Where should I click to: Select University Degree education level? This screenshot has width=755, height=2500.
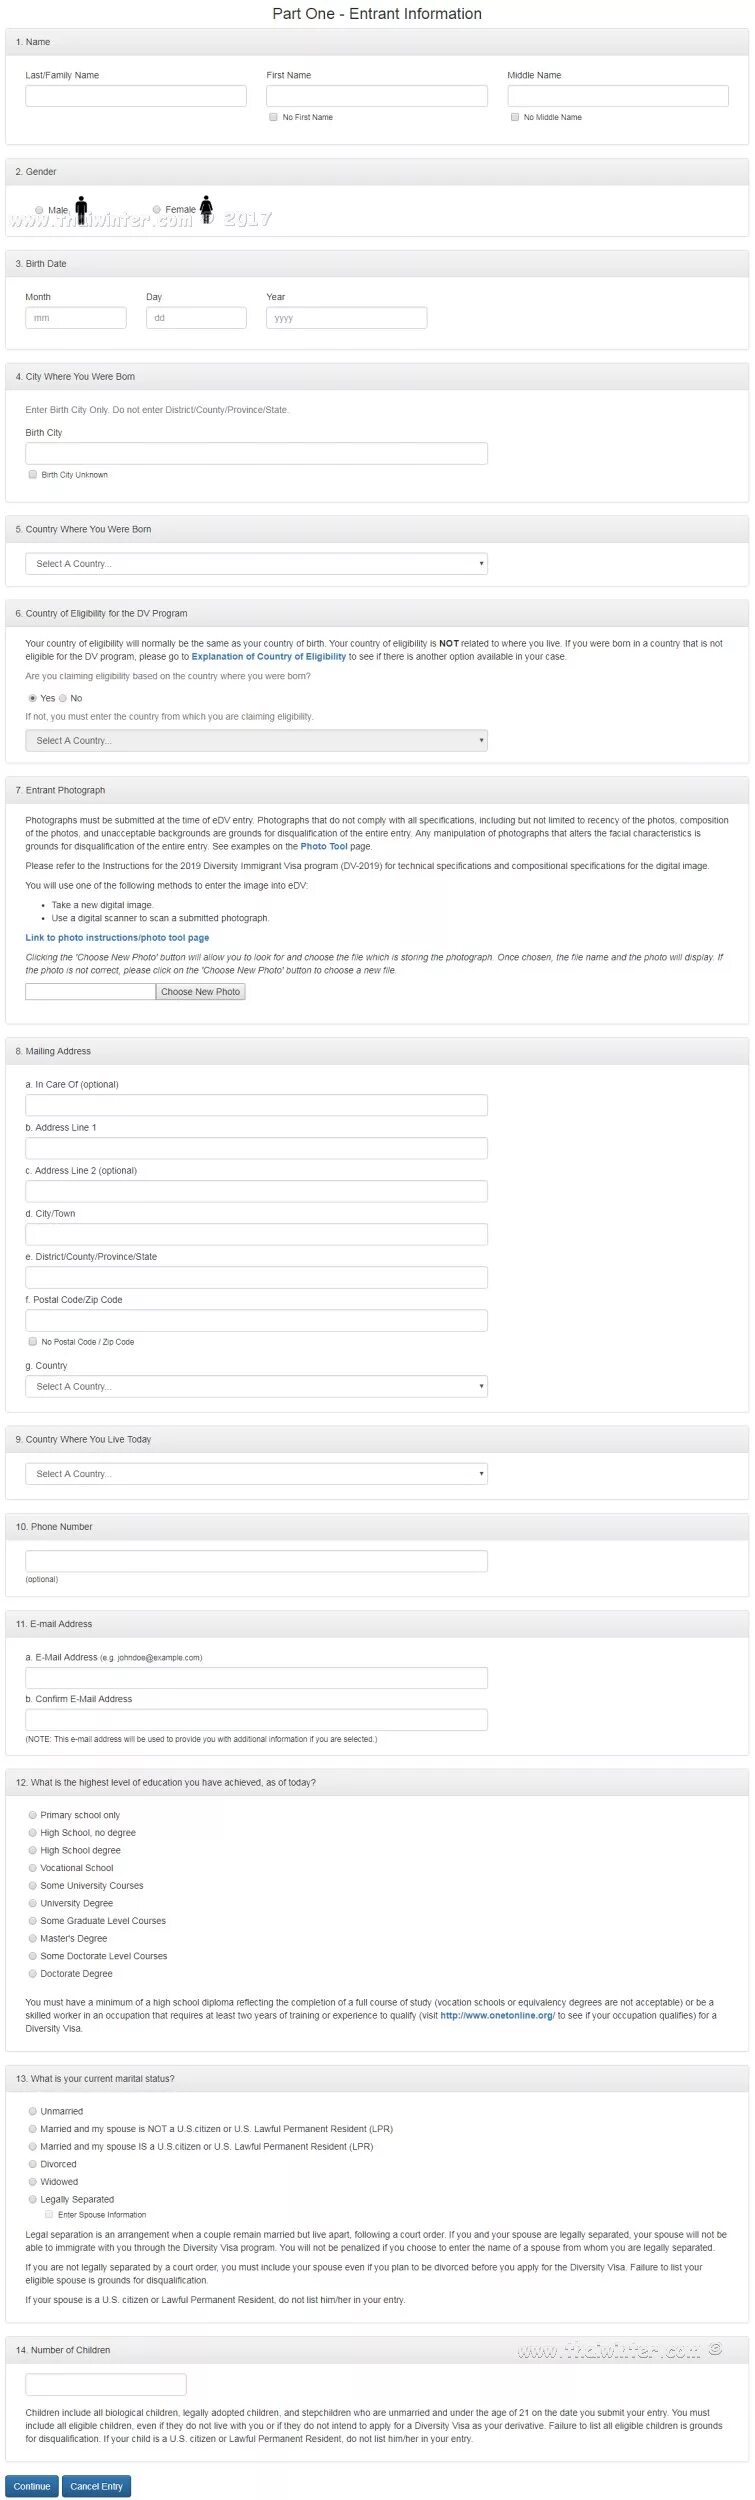[x=33, y=1903]
